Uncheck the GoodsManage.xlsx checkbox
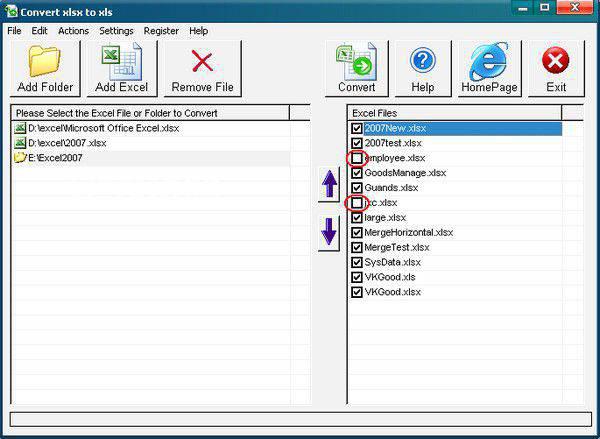This screenshot has height=439, width=600. click(x=357, y=173)
